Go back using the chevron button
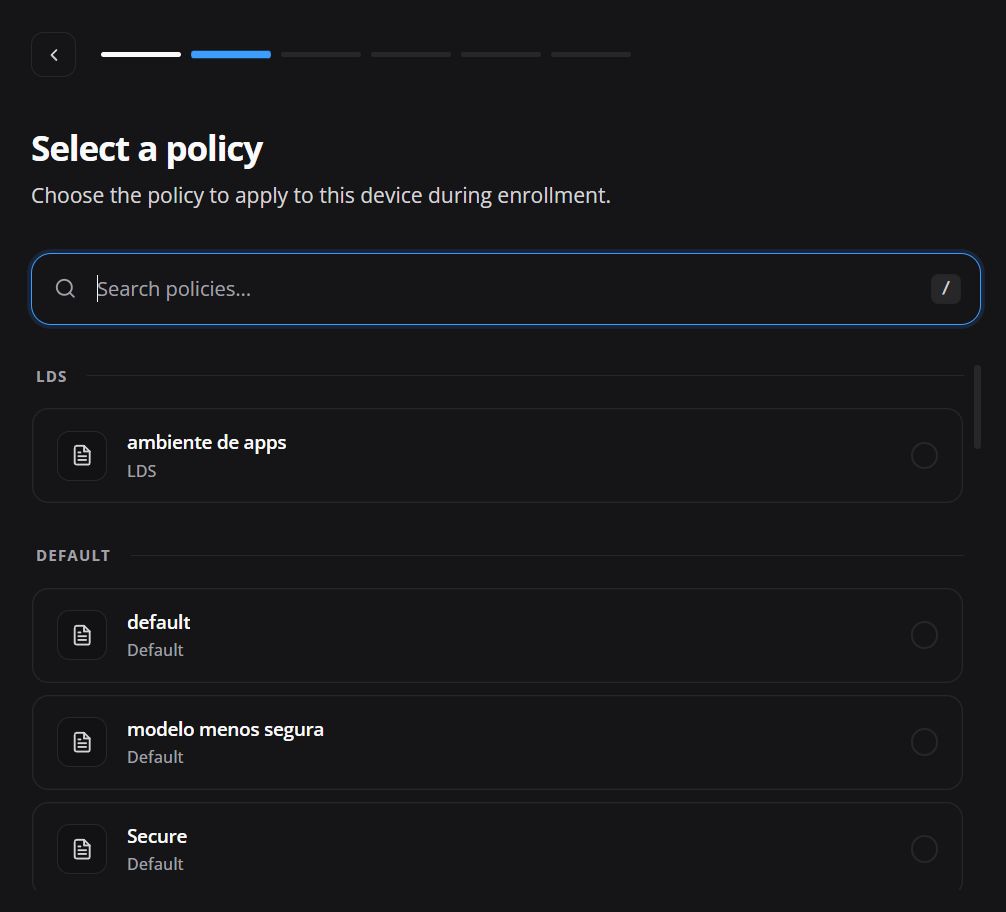This screenshot has width=1006, height=912. (x=54, y=55)
